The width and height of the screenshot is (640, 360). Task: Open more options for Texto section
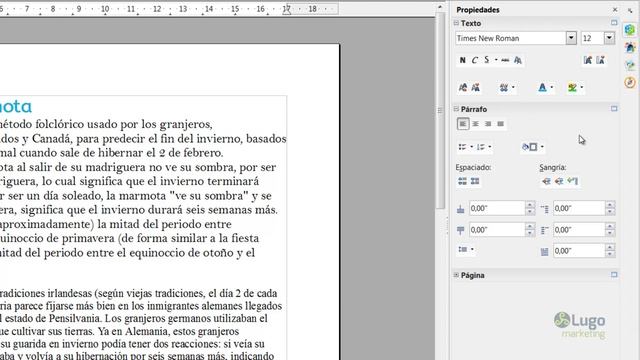[614, 23]
